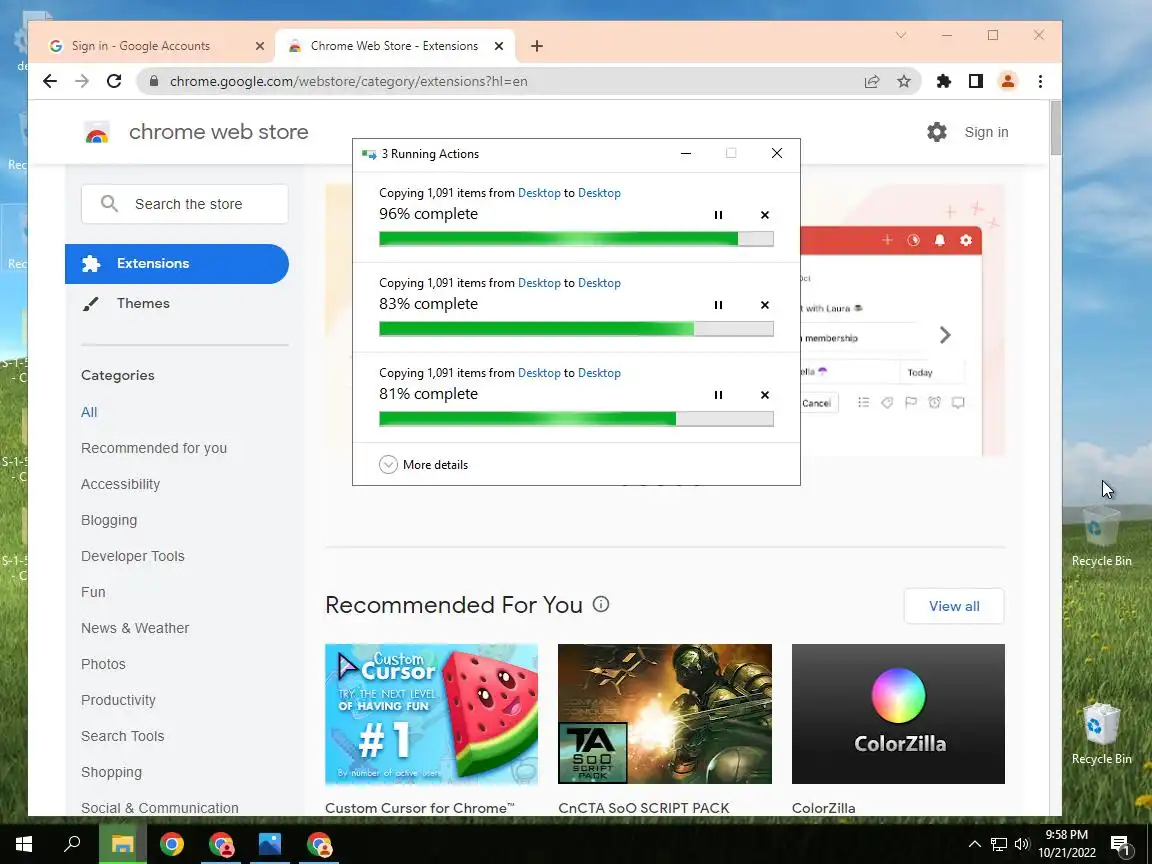Open the ColorZilla extension thumbnail

click(x=898, y=714)
